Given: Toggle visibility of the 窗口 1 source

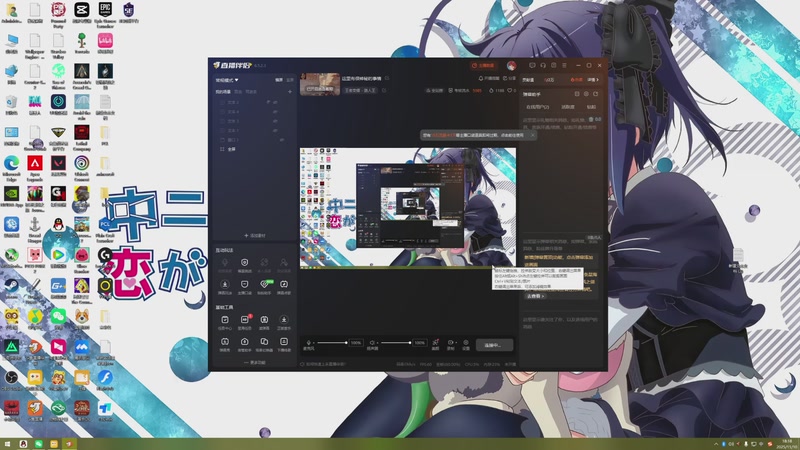Looking at the screenshot, I should coord(282,140).
